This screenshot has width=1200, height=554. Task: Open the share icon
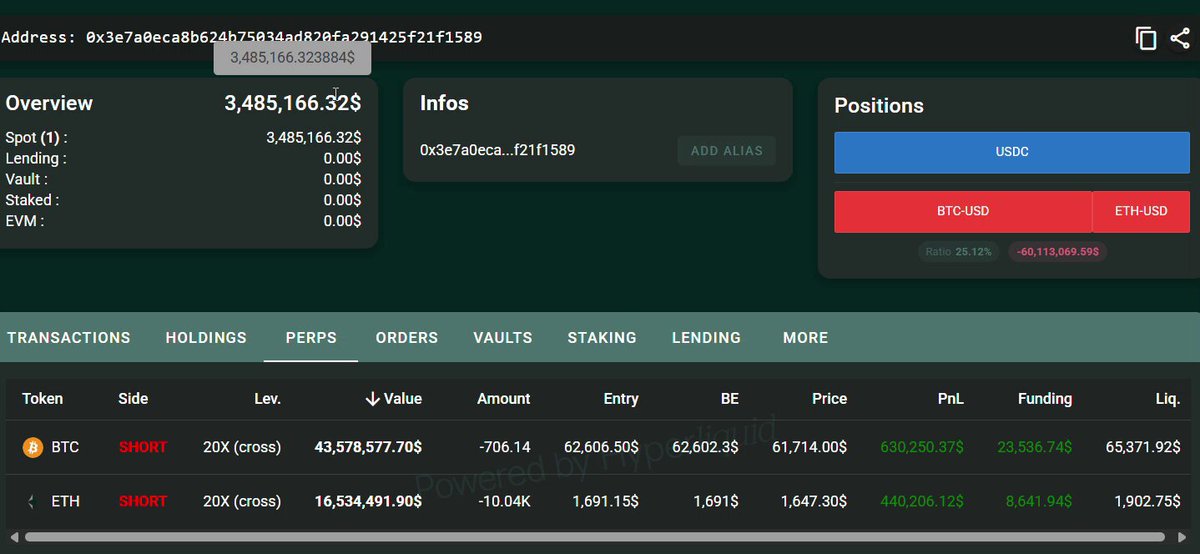pos(1178,39)
